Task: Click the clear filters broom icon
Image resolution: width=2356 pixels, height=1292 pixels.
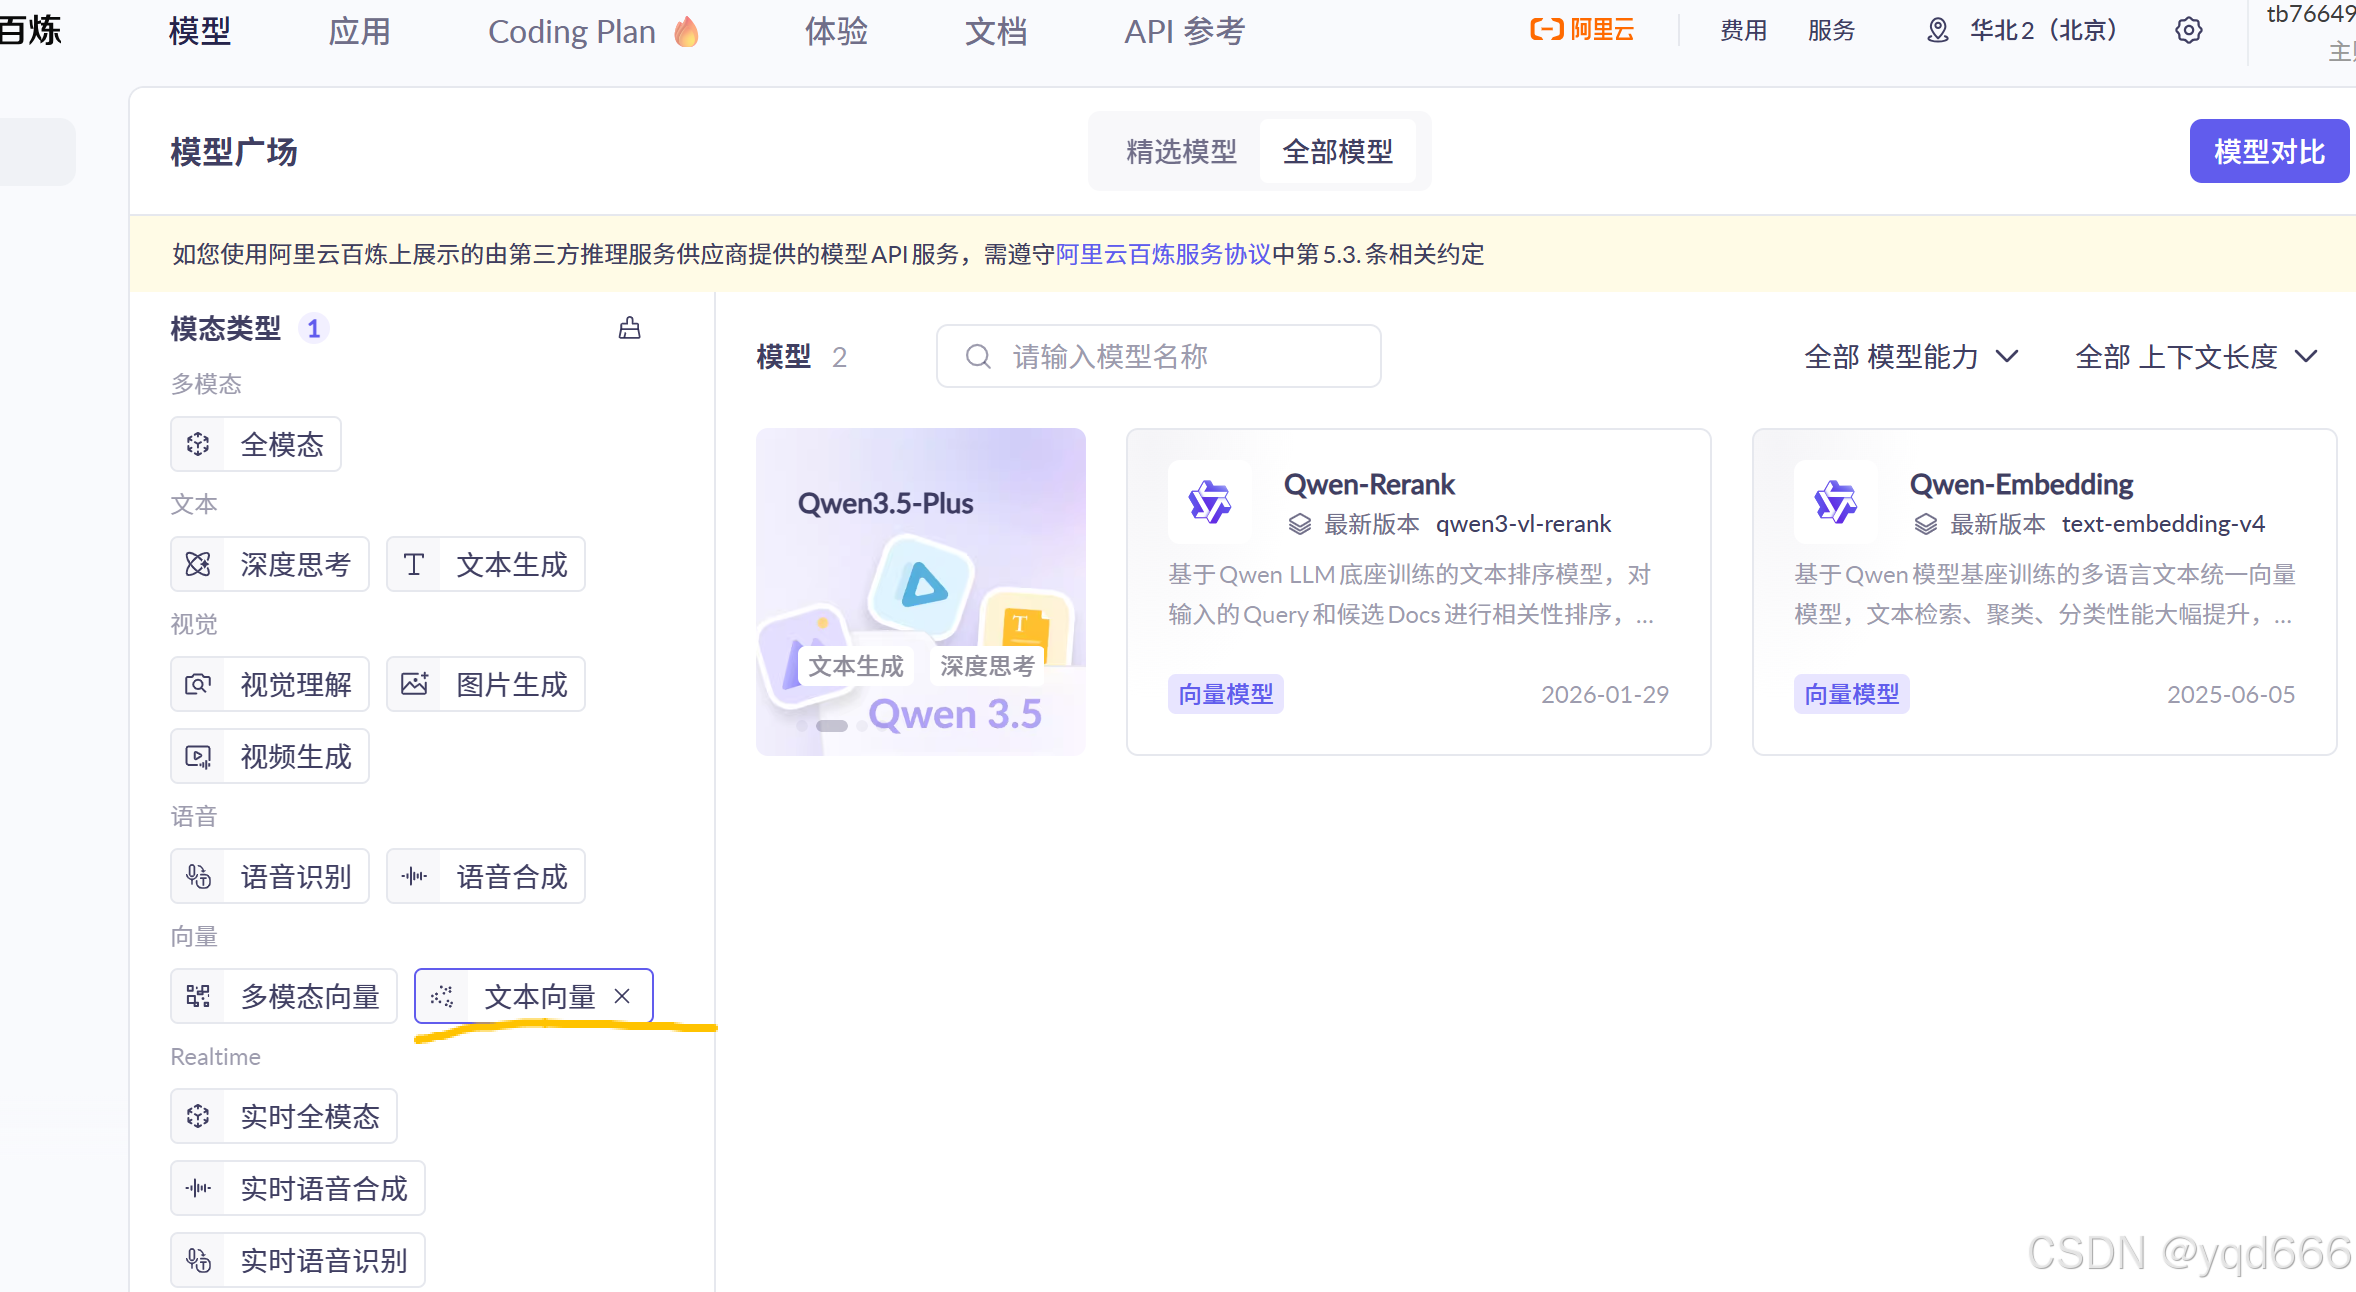Action: (x=629, y=328)
